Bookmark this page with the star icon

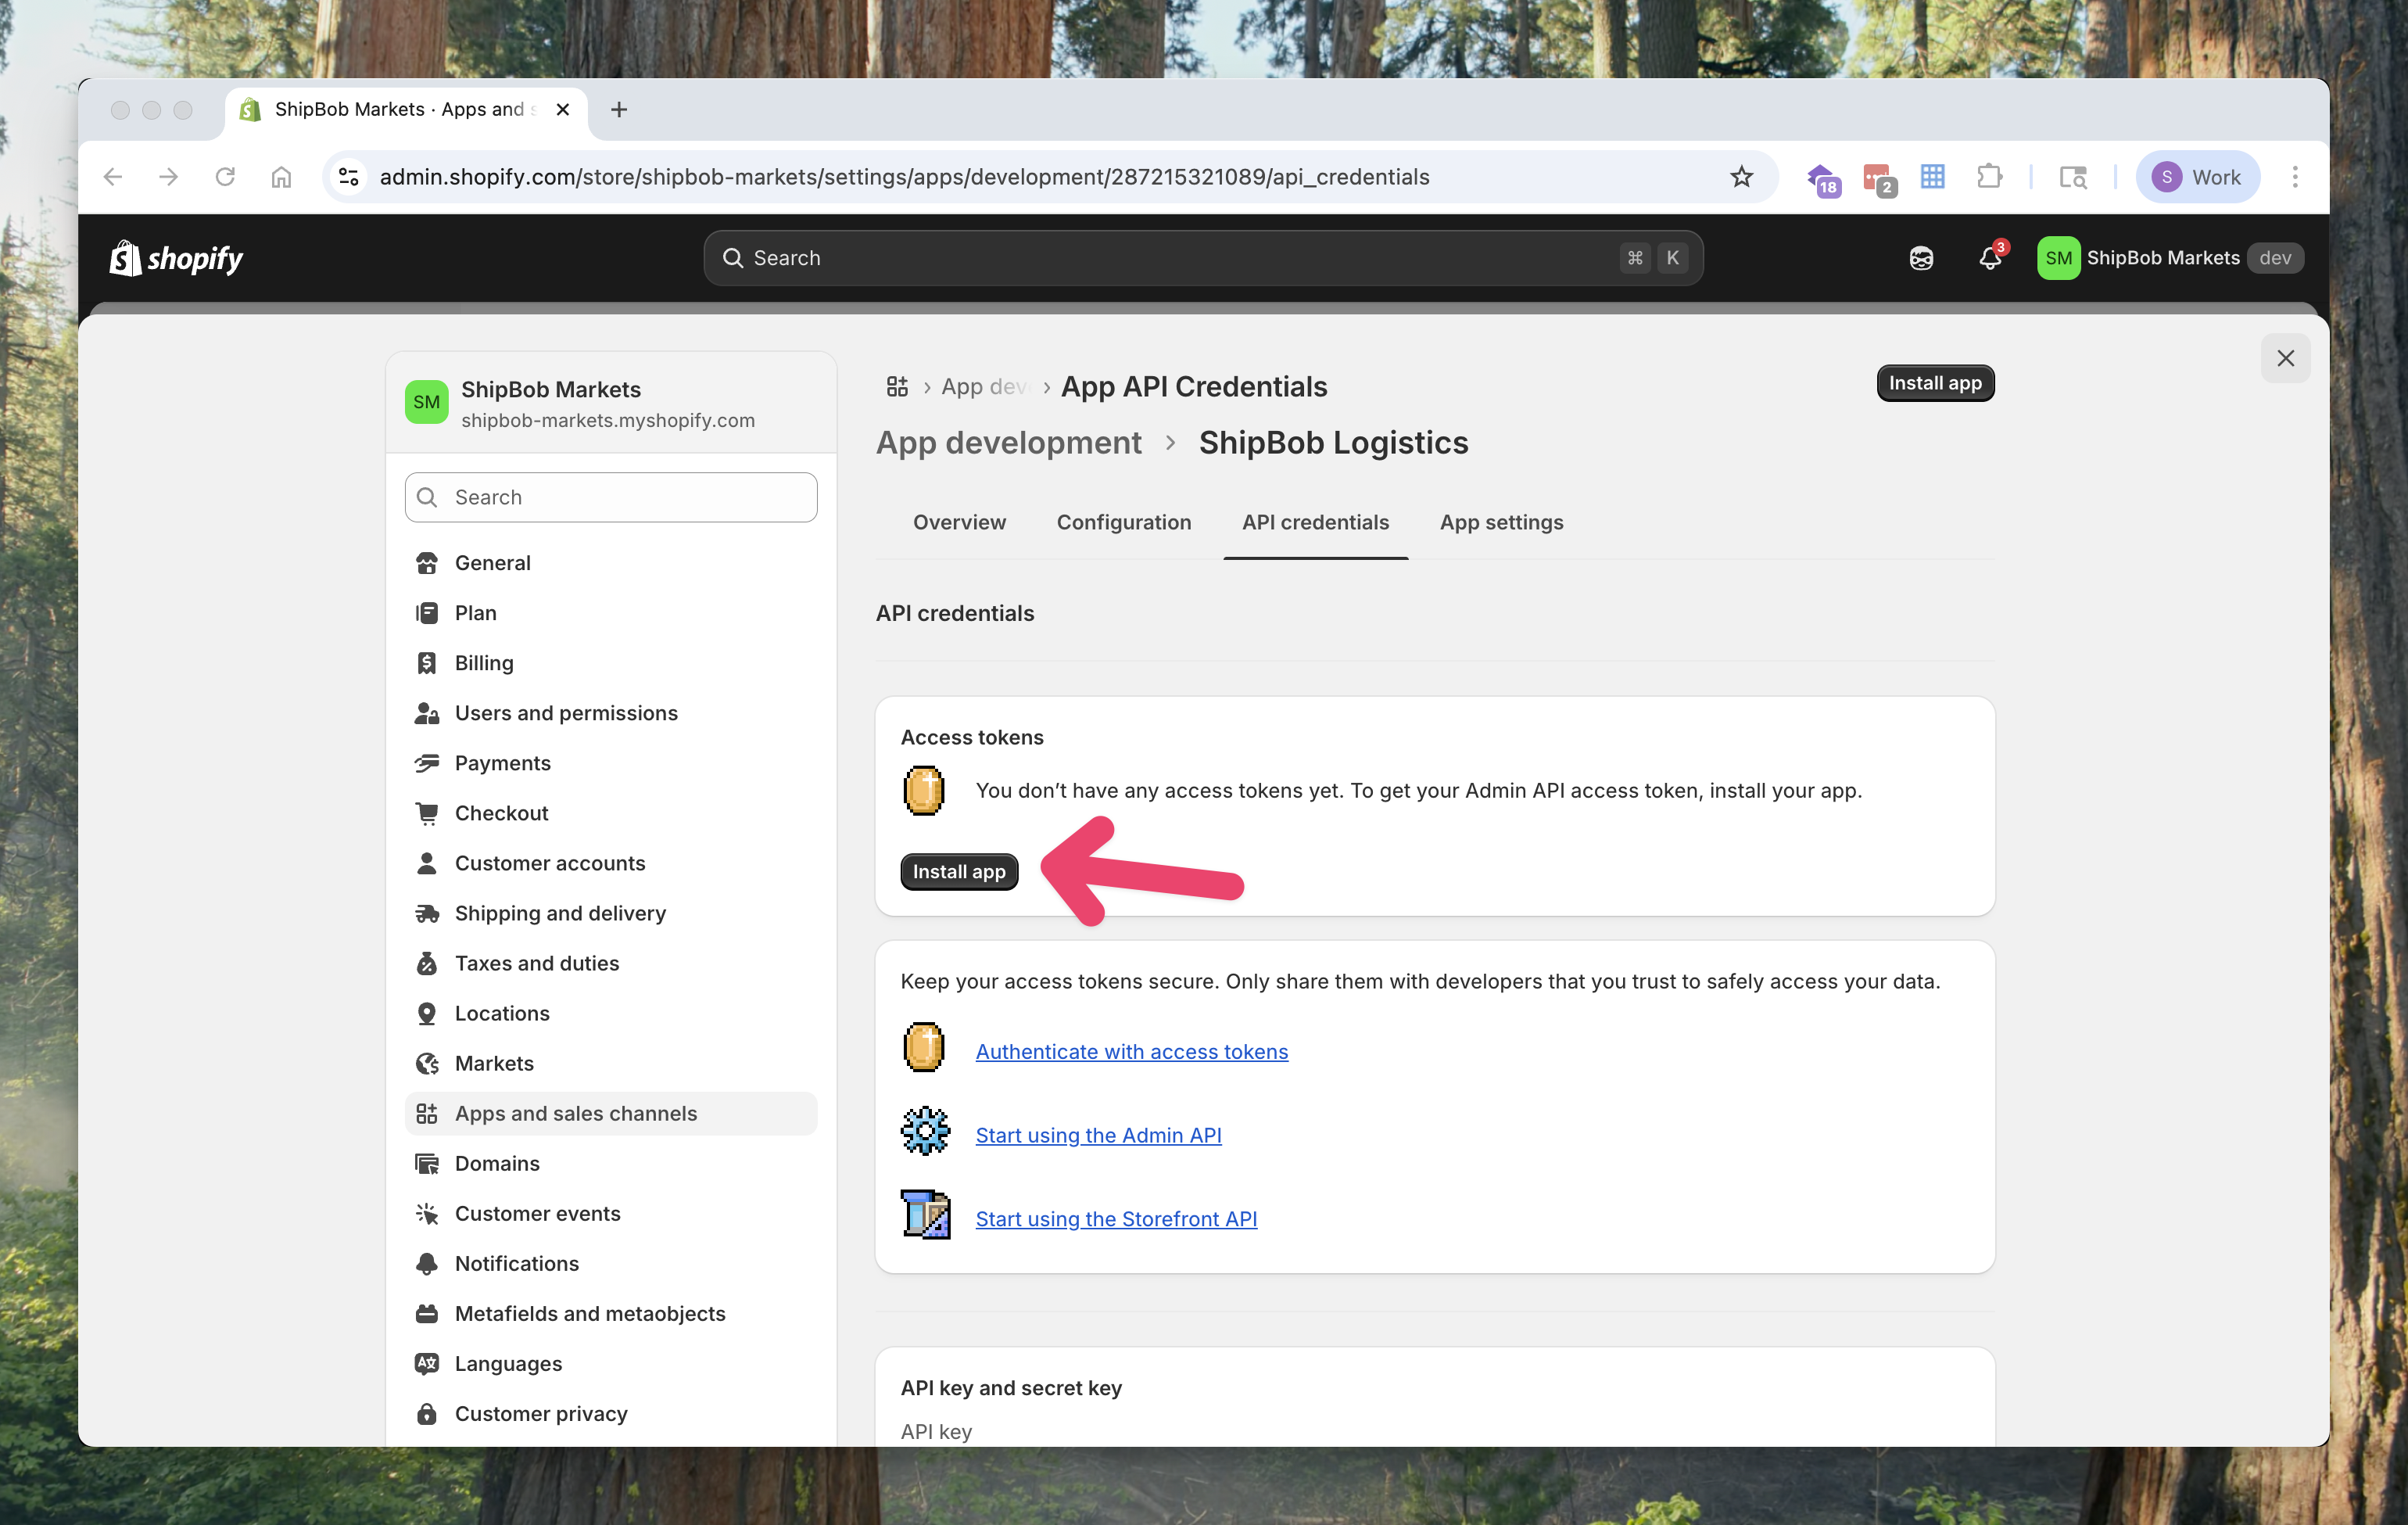pyautogui.click(x=1741, y=177)
